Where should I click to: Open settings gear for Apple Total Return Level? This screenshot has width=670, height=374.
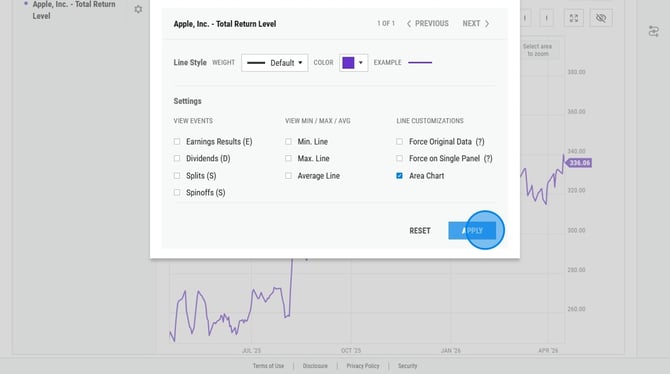pos(138,9)
